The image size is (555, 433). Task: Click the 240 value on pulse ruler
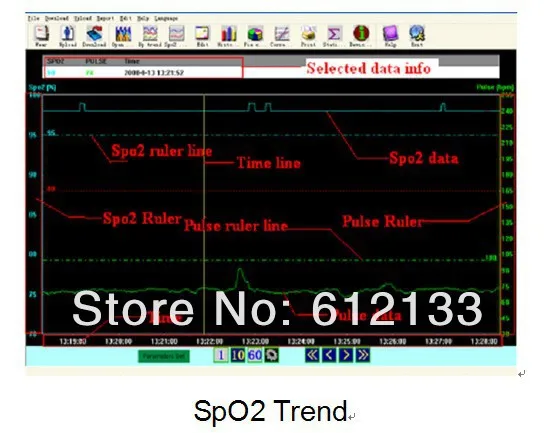(507, 111)
